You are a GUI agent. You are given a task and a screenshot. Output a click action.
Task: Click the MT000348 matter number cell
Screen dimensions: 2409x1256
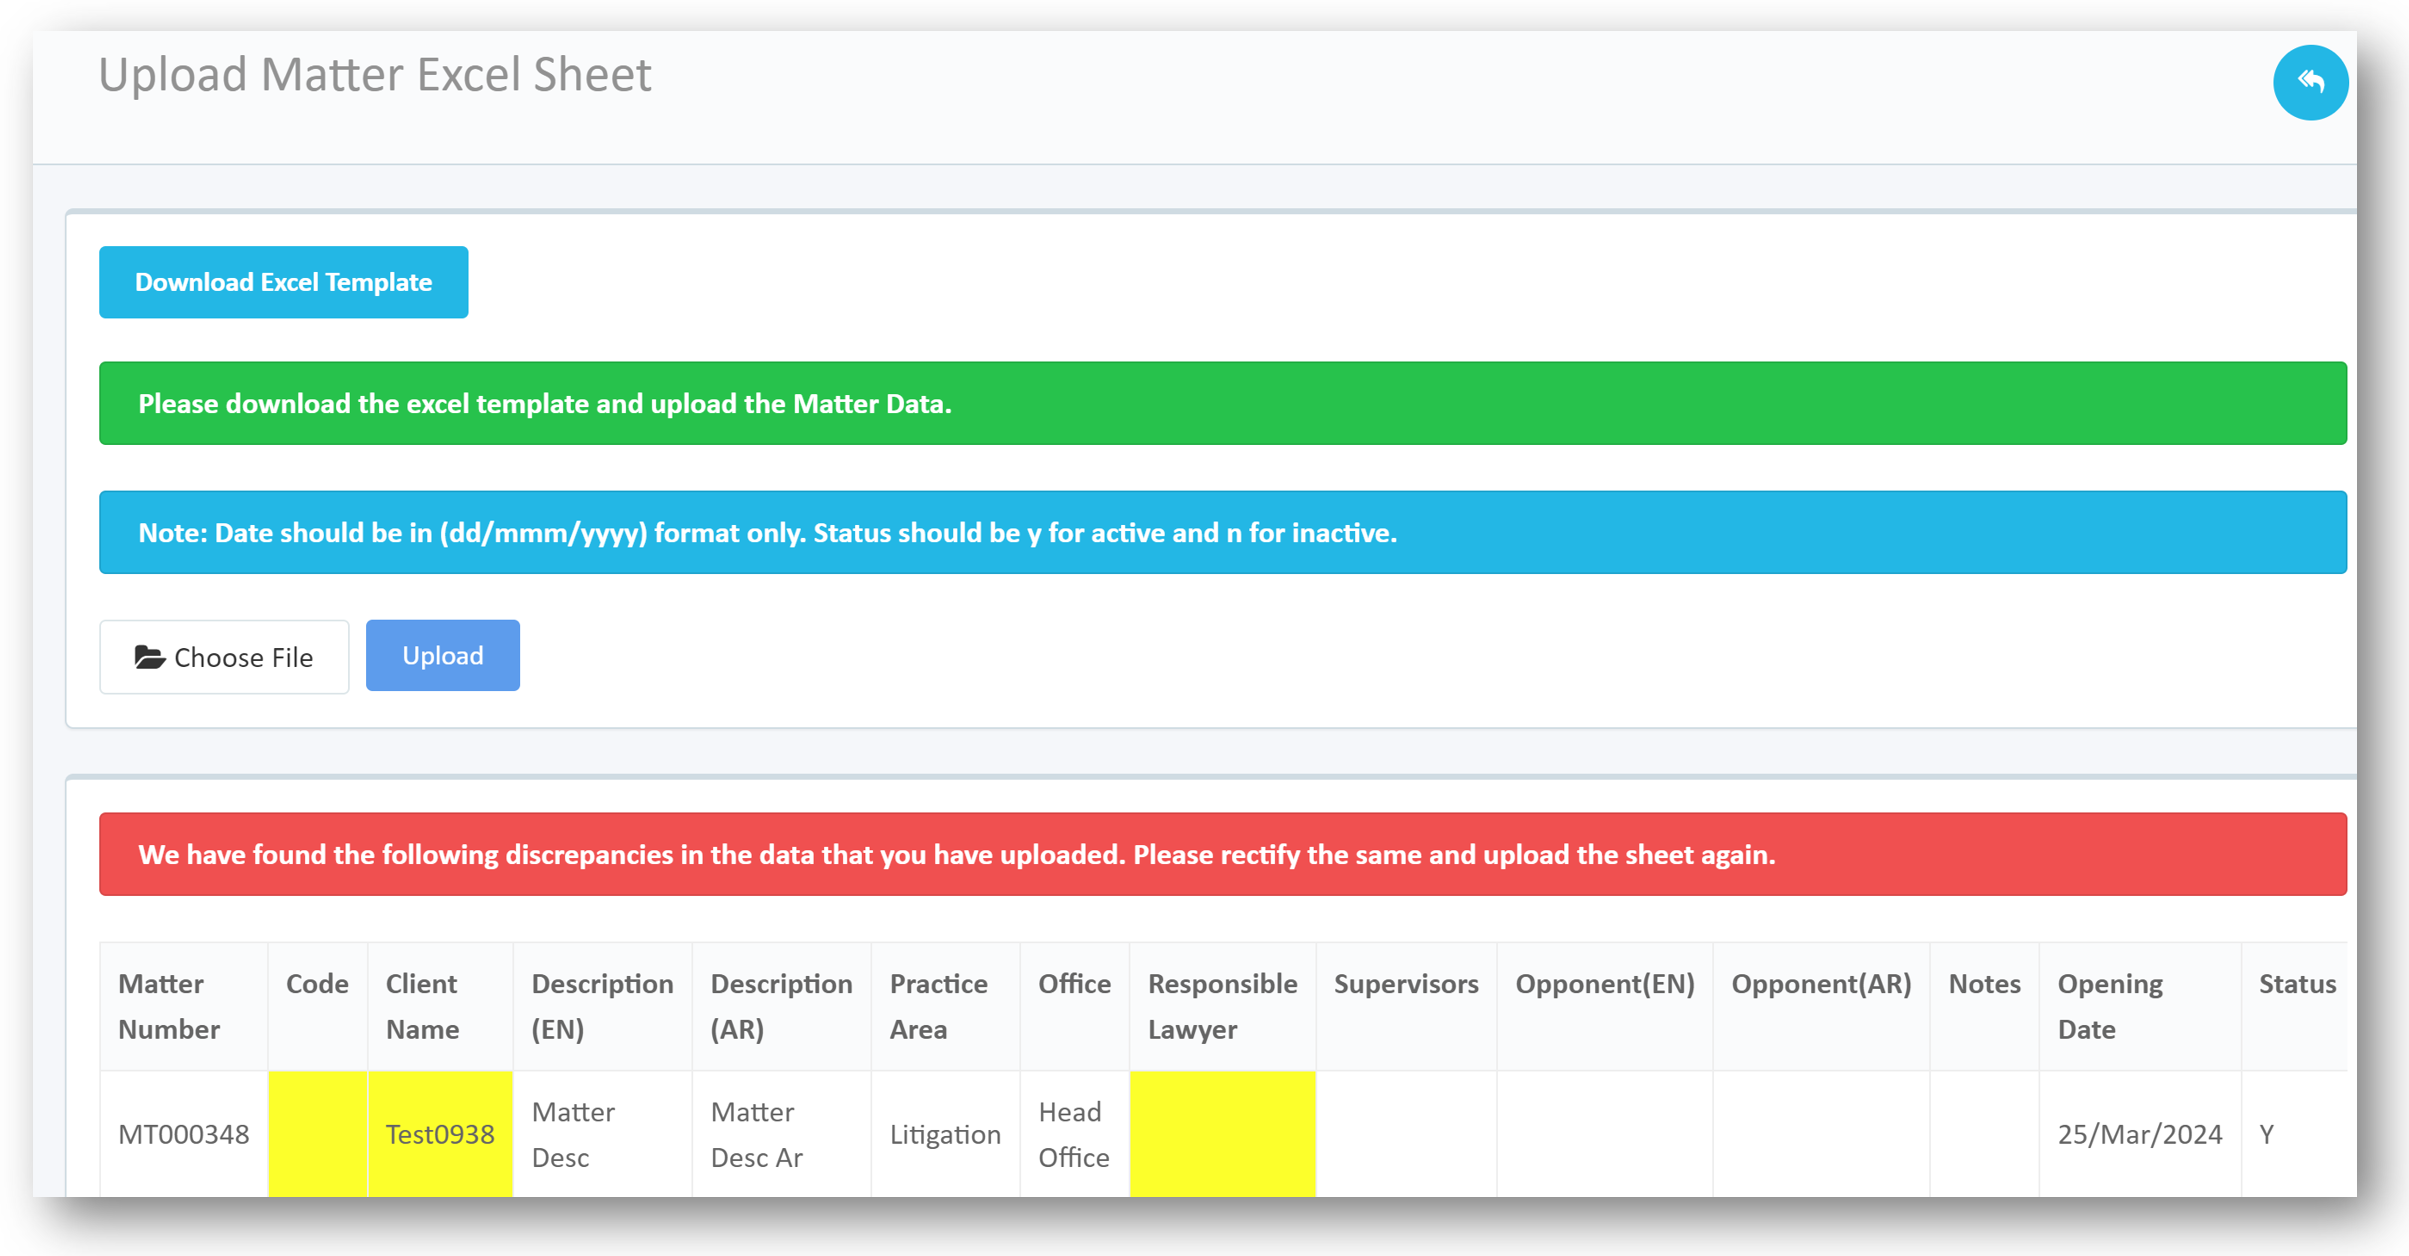[x=184, y=1134]
